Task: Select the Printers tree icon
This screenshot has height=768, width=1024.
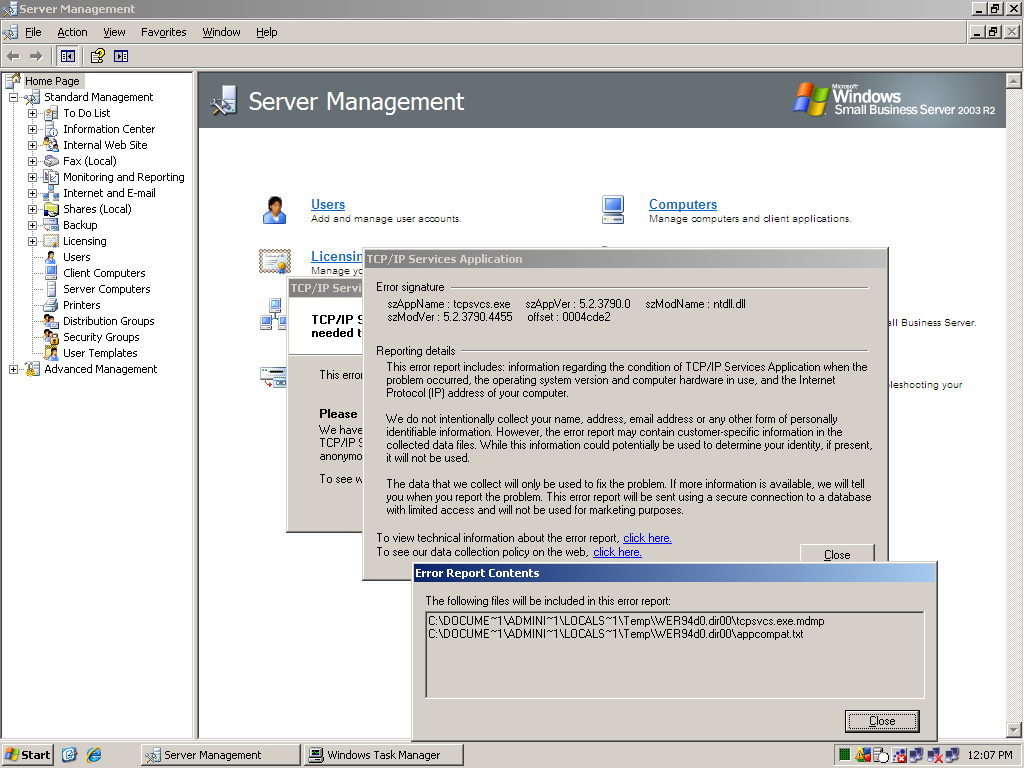Action: pos(51,305)
